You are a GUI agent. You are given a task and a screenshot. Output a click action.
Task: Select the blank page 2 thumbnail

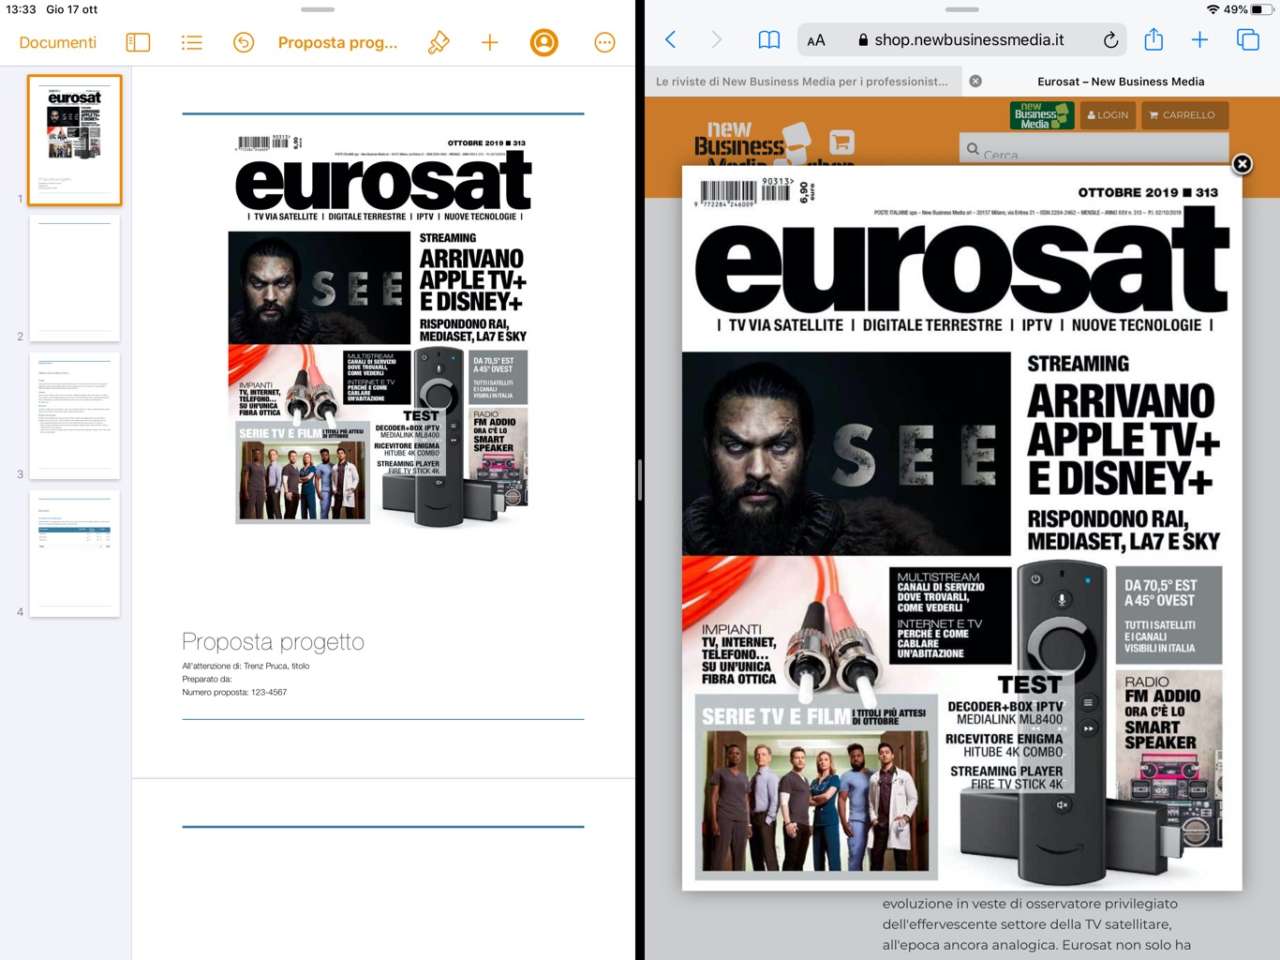[x=75, y=277]
